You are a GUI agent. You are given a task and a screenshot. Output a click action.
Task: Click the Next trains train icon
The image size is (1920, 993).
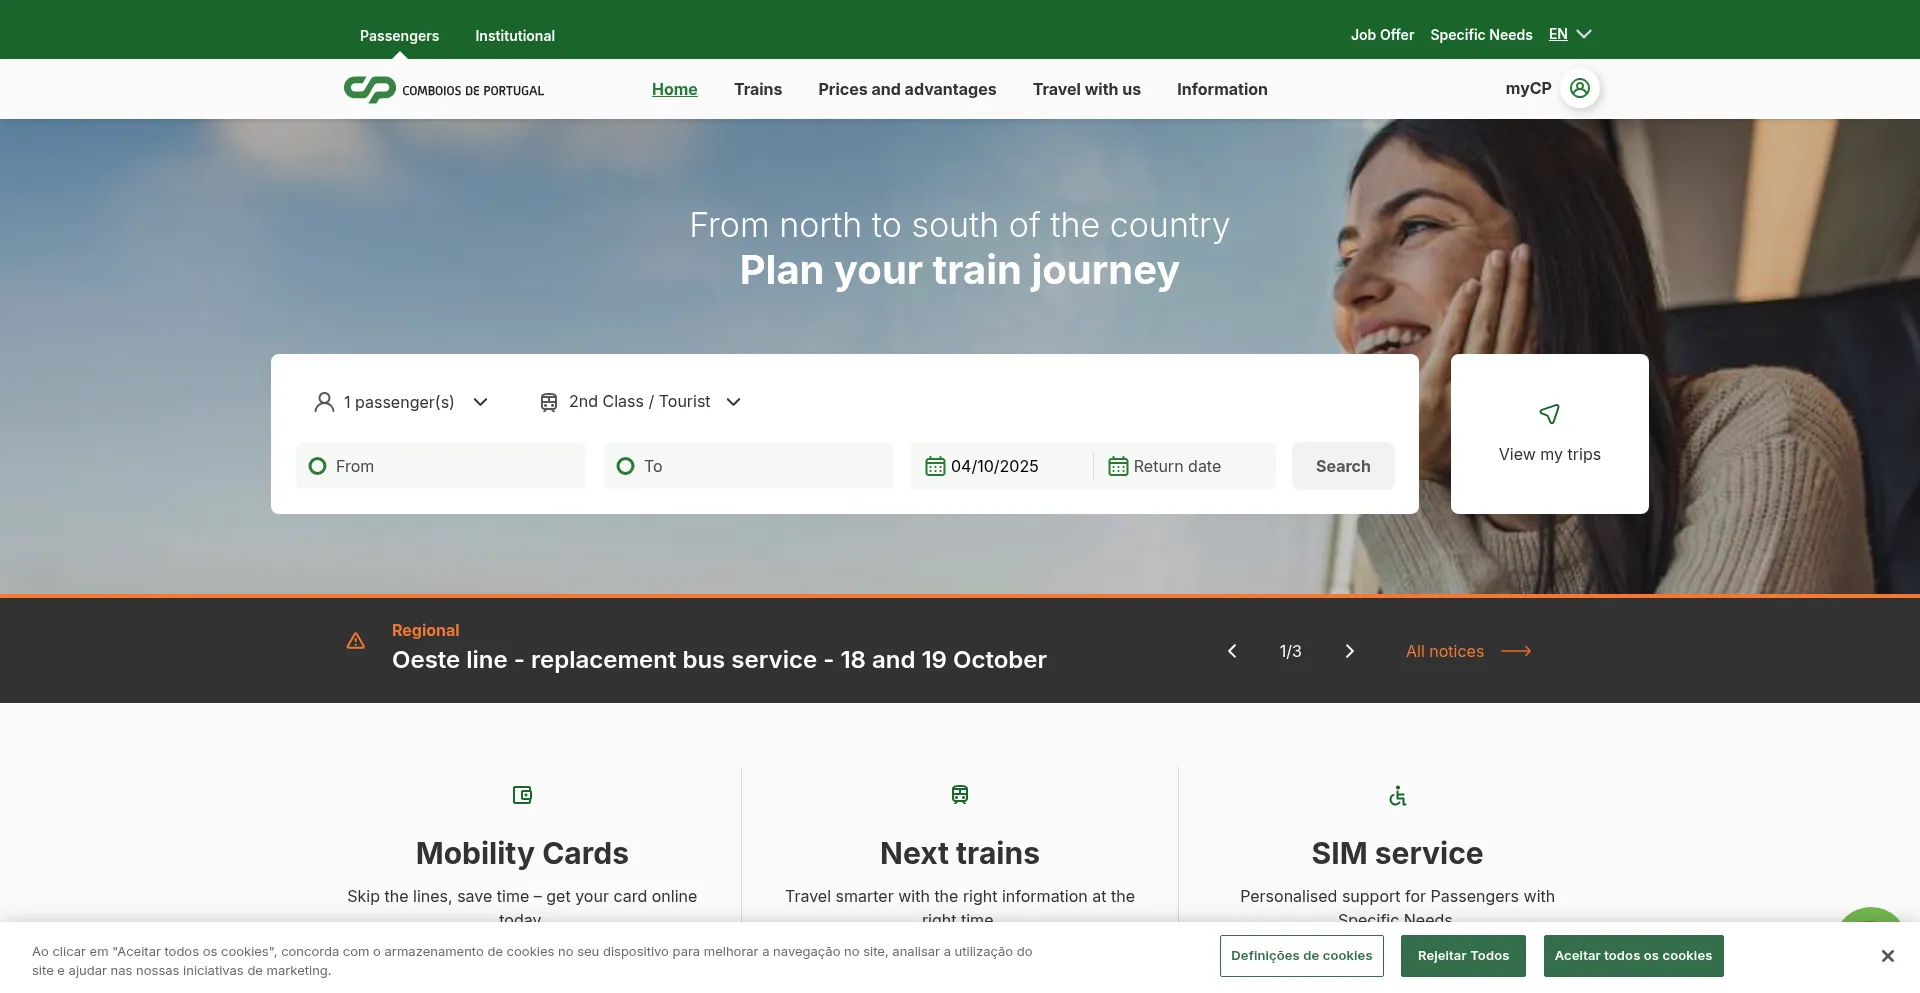(960, 795)
